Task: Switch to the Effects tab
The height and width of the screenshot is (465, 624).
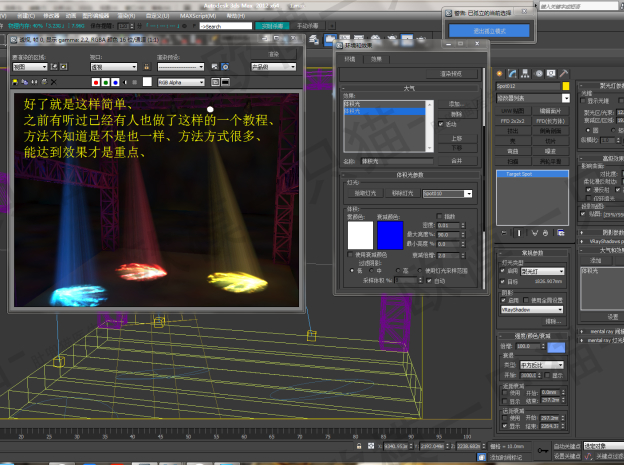Action: (x=376, y=59)
